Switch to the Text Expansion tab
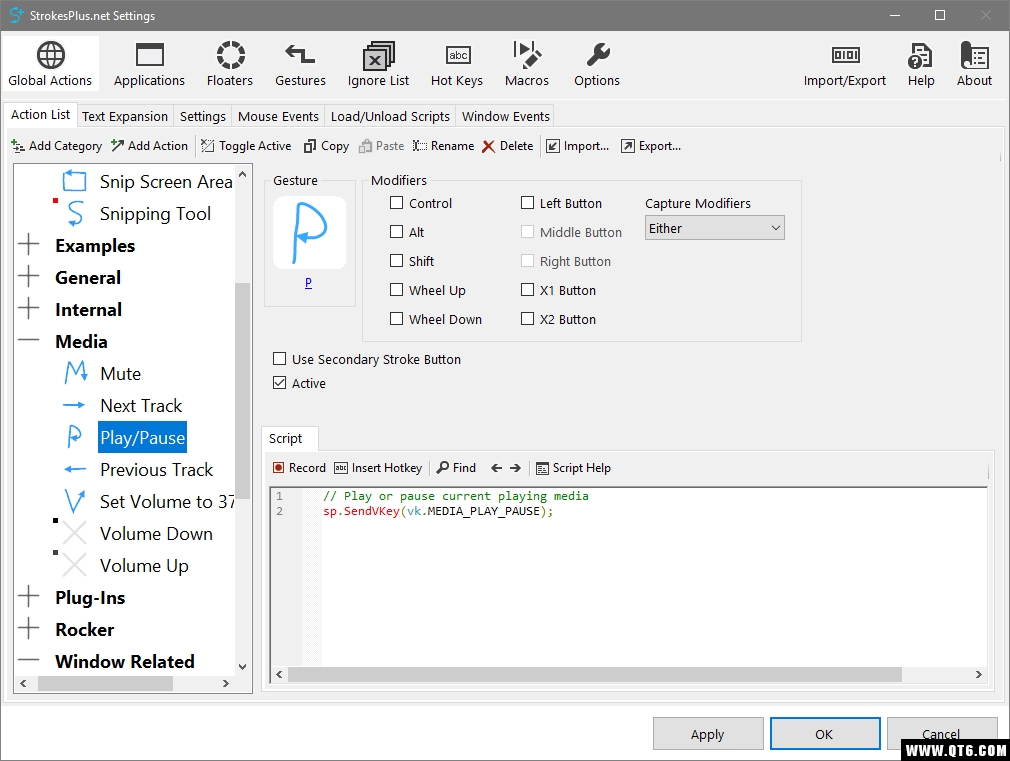This screenshot has height=761, width=1010. [x=125, y=117]
